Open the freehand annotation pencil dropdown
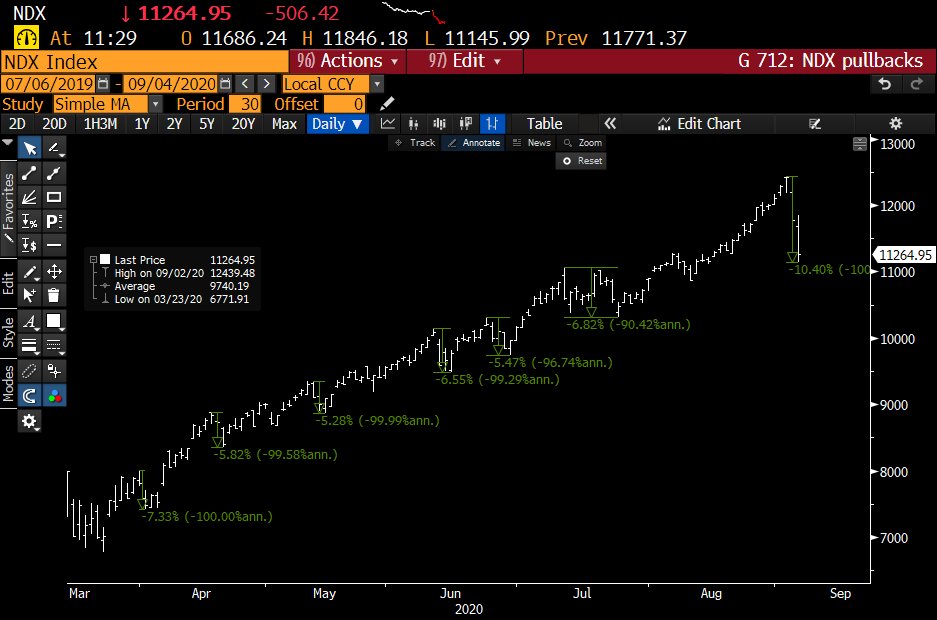The width and height of the screenshot is (937, 620). [54, 148]
